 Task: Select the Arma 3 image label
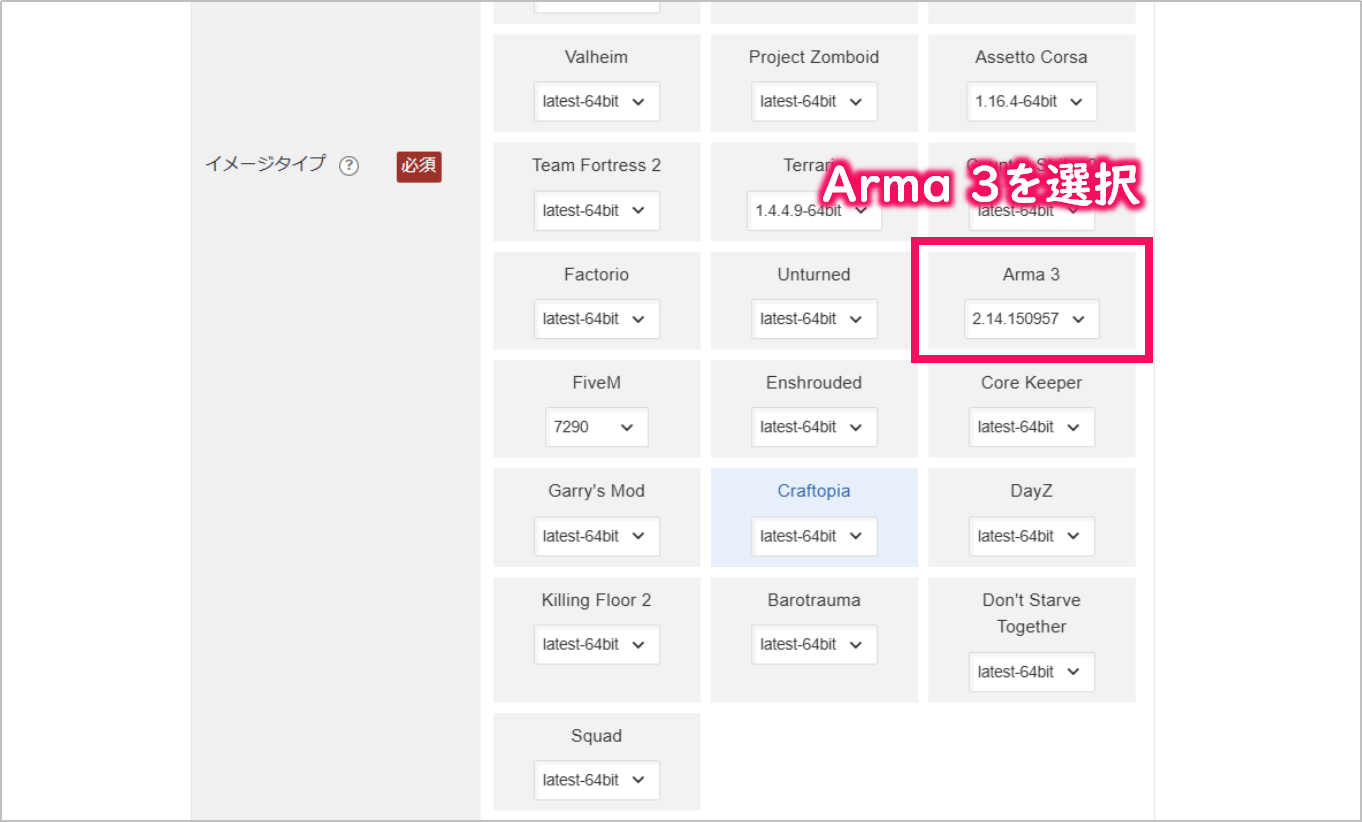pos(1031,274)
